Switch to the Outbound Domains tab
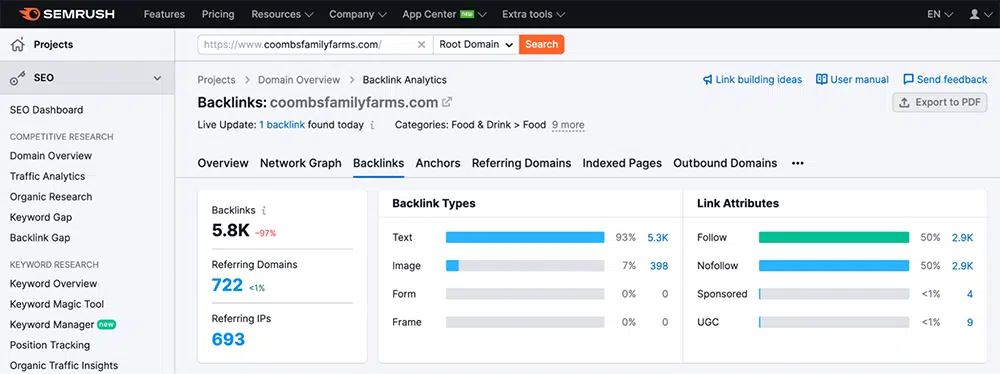1000x374 pixels. (x=725, y=163)
